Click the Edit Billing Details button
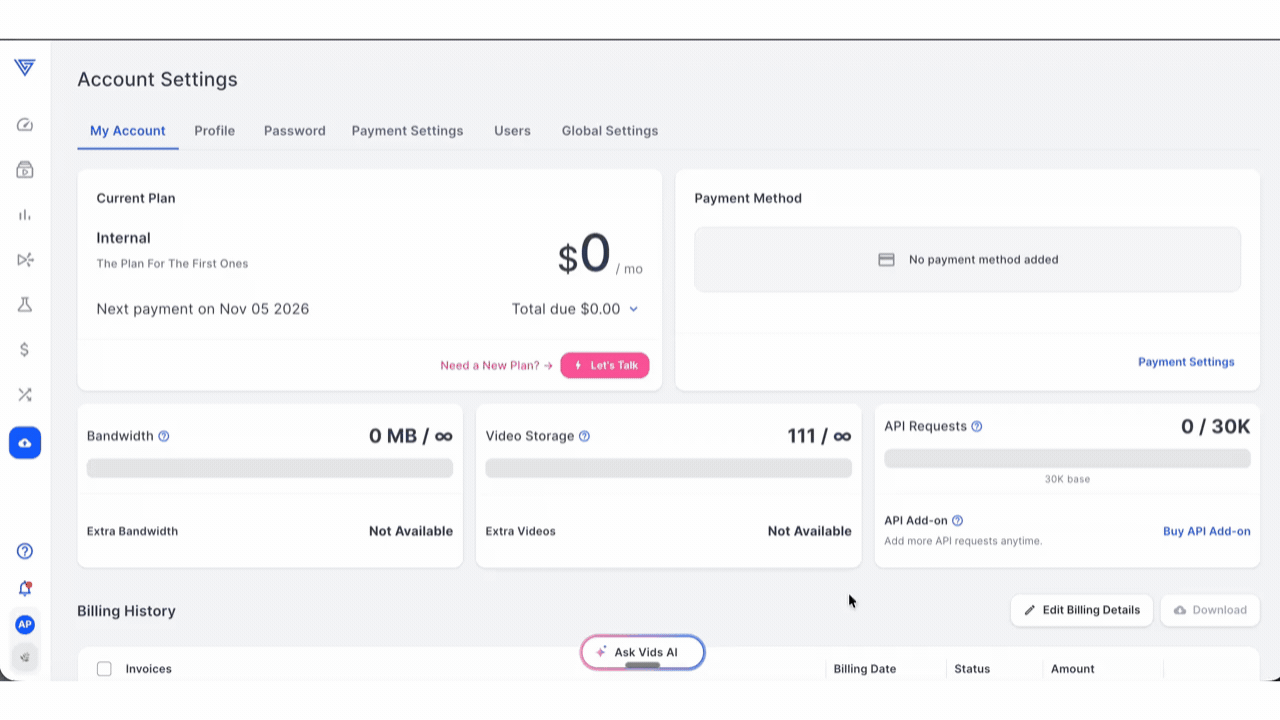Image resolution: width=1280 pixels, height=720 pixels. (1082, 610)
